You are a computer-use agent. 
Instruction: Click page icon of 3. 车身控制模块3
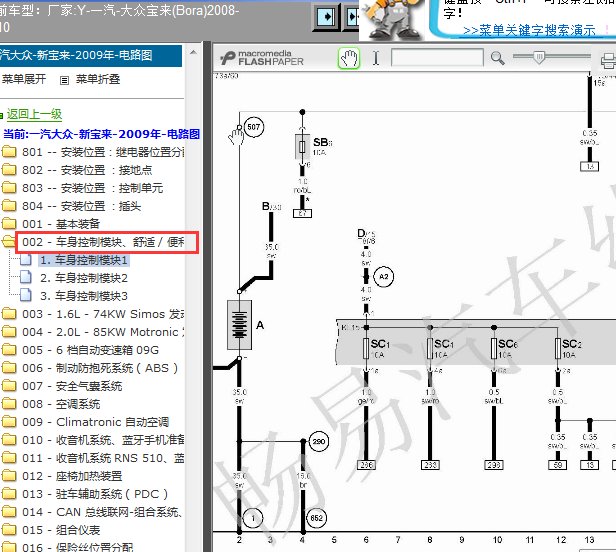click(26, 295)
